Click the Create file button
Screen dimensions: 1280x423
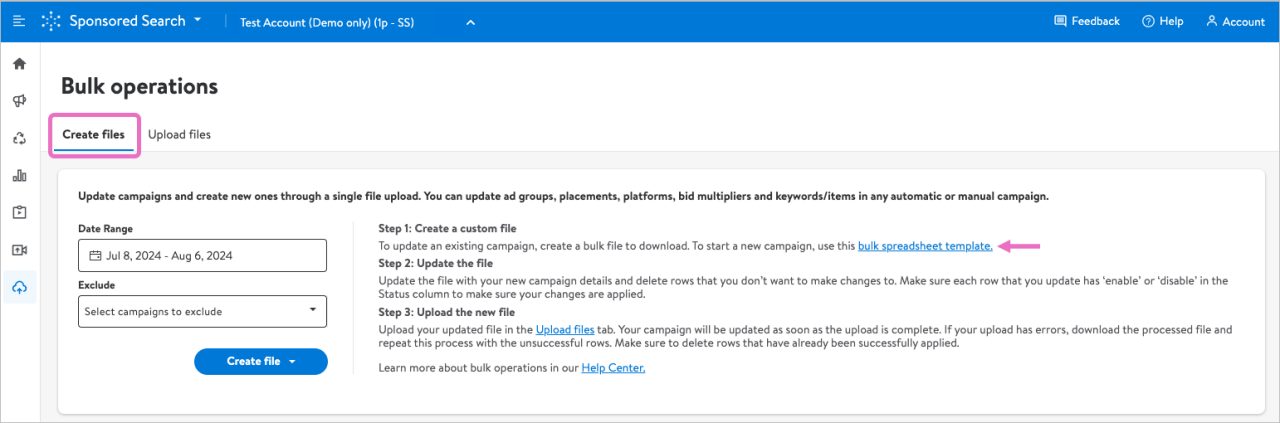coord(260,362)
